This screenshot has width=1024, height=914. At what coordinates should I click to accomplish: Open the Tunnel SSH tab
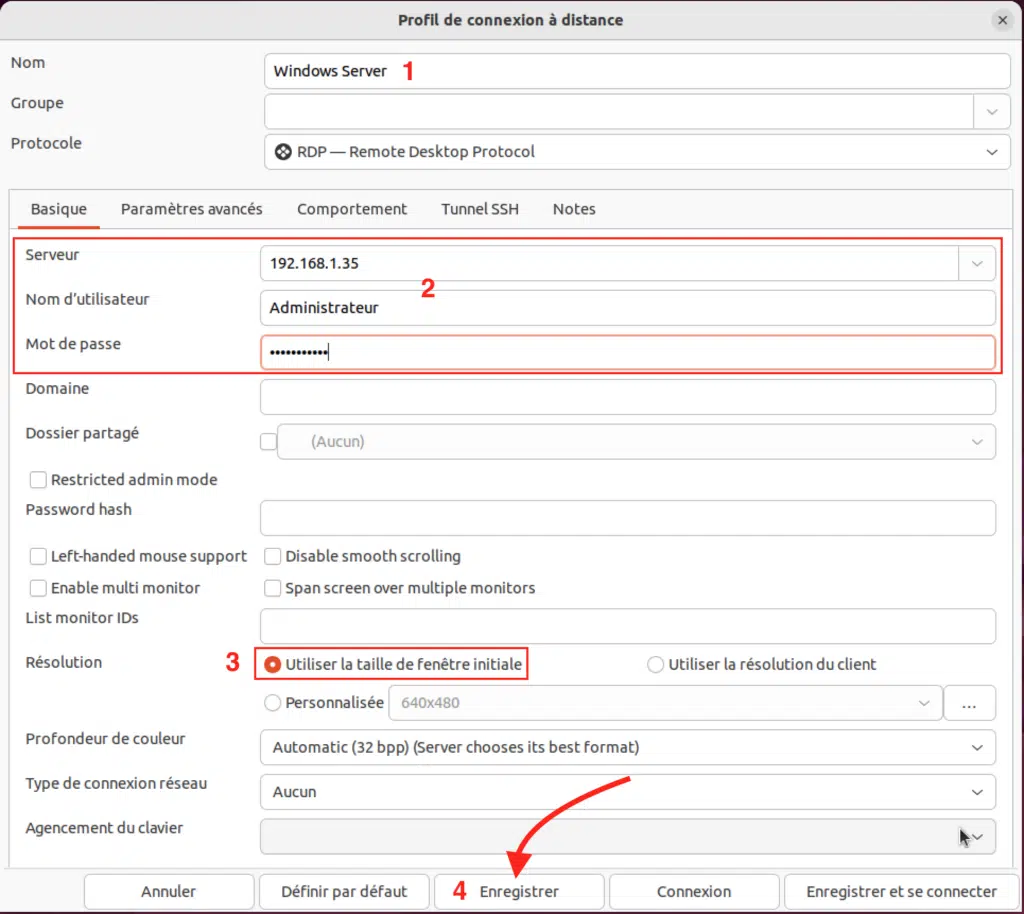coord(479,209)
